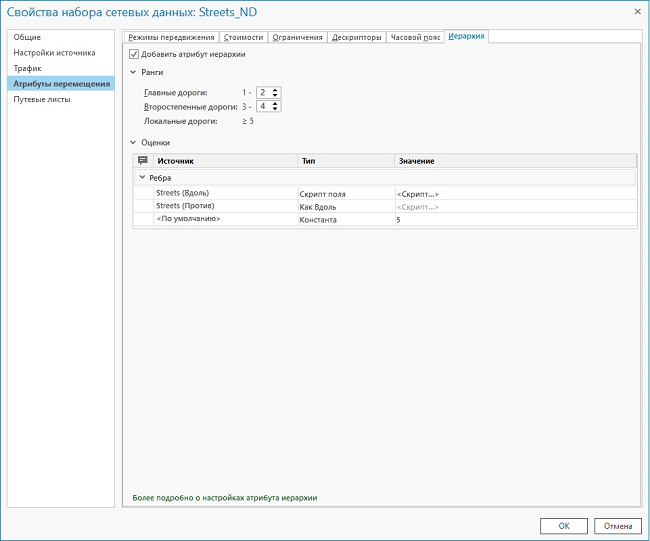This screenshot has height=541, width=650.
Task: Uncheck Добавить атрибут иерархии checkbox
Action: click(135, 54)
